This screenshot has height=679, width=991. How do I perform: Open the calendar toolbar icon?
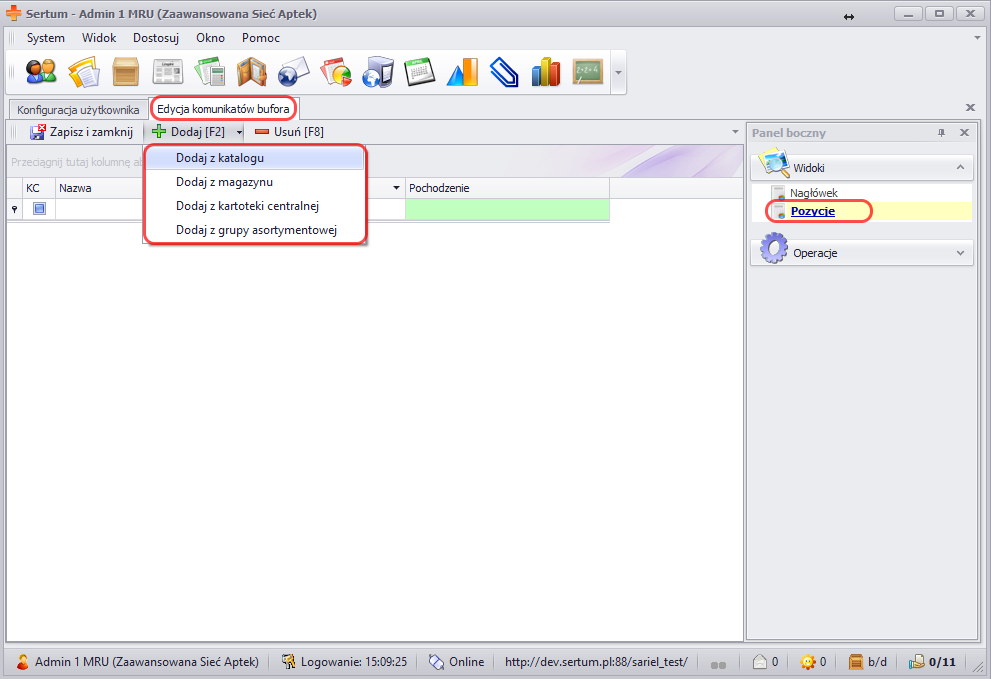(419, 72)
